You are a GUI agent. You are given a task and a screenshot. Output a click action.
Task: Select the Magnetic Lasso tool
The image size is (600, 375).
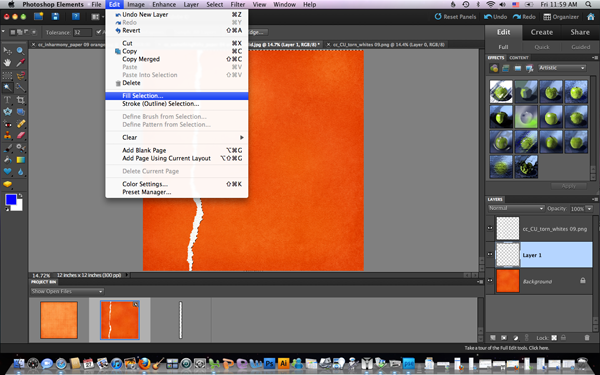(21, 75)
